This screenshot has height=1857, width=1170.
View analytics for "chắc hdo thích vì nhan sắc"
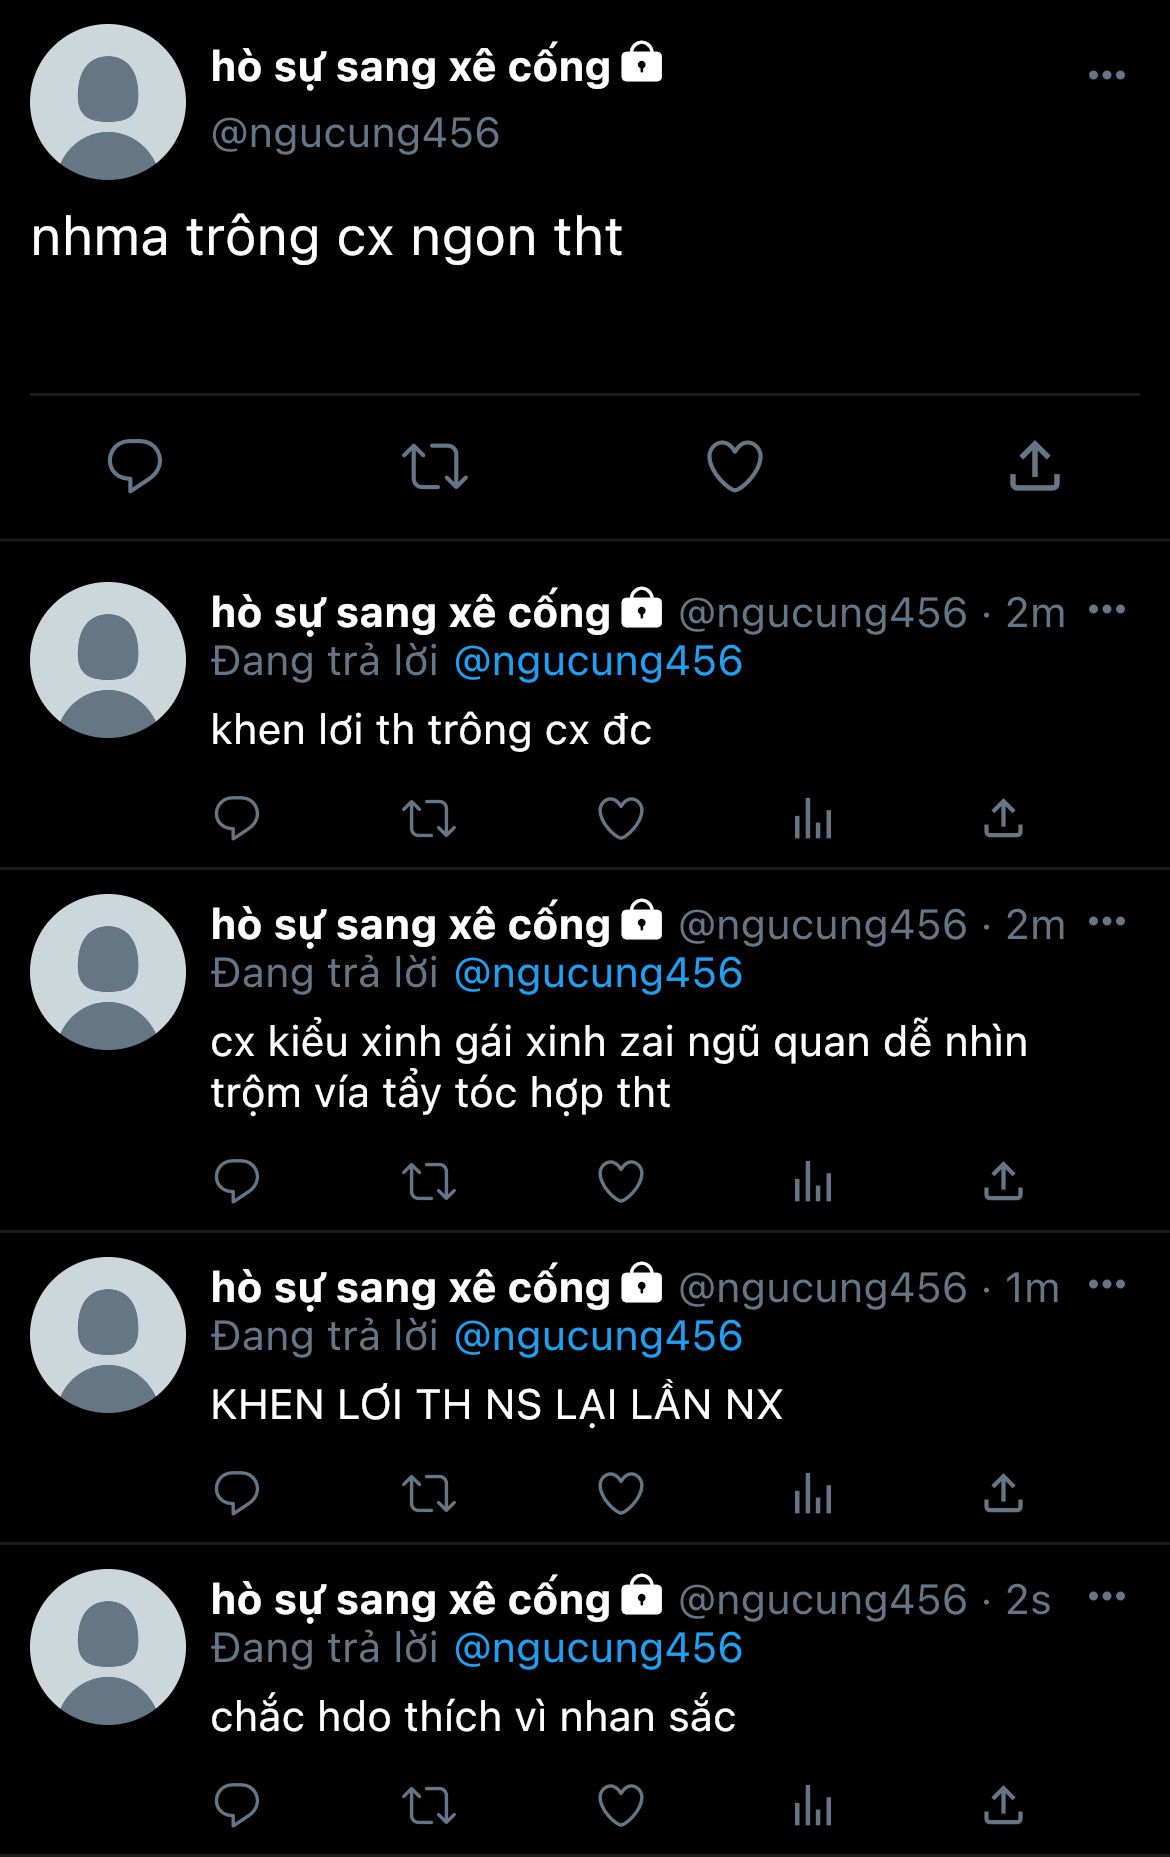tap(812, 1805)
